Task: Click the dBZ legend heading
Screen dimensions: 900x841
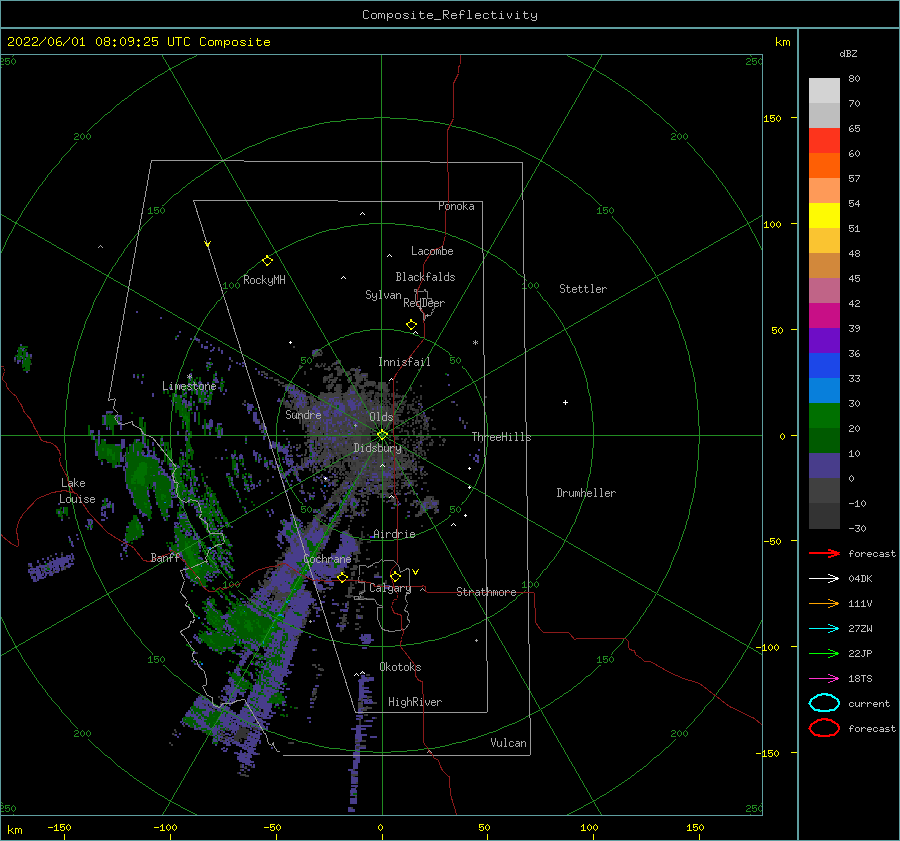Action: [848, 53]
